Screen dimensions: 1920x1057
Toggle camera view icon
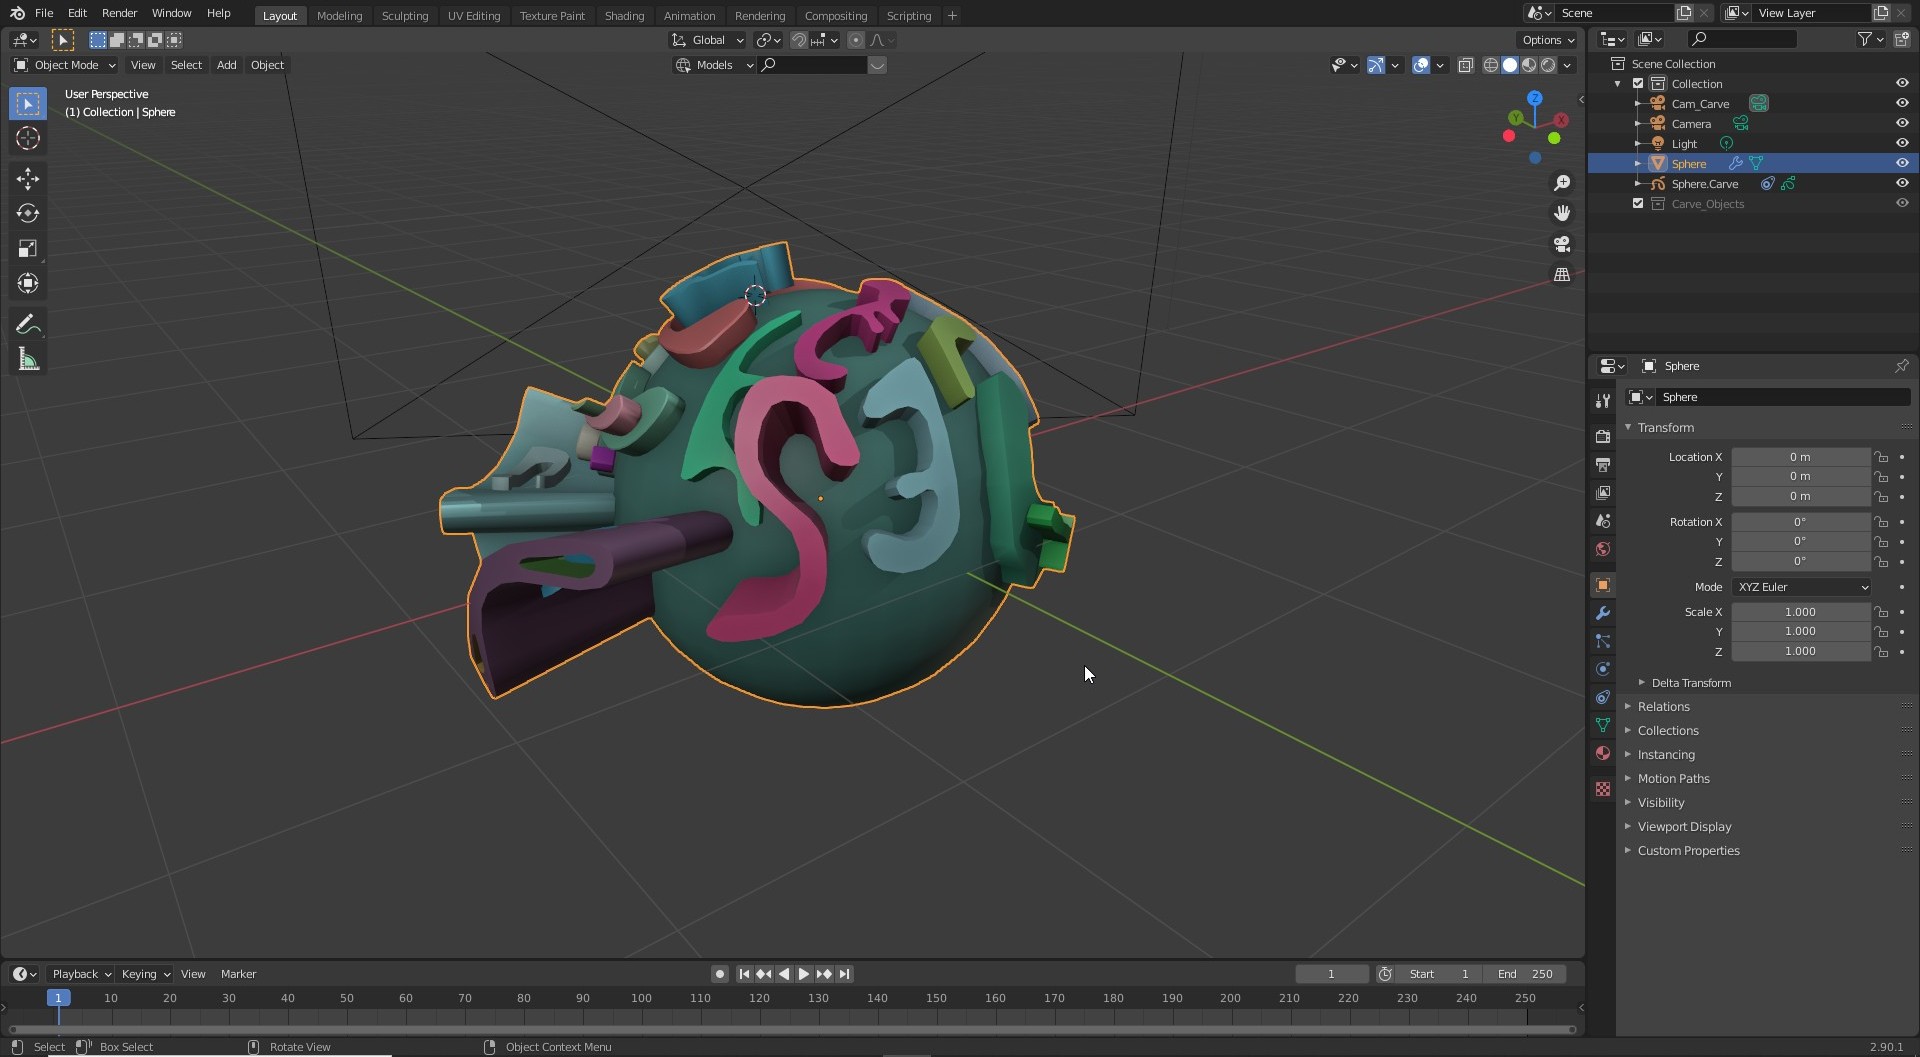pos(1562,244)
